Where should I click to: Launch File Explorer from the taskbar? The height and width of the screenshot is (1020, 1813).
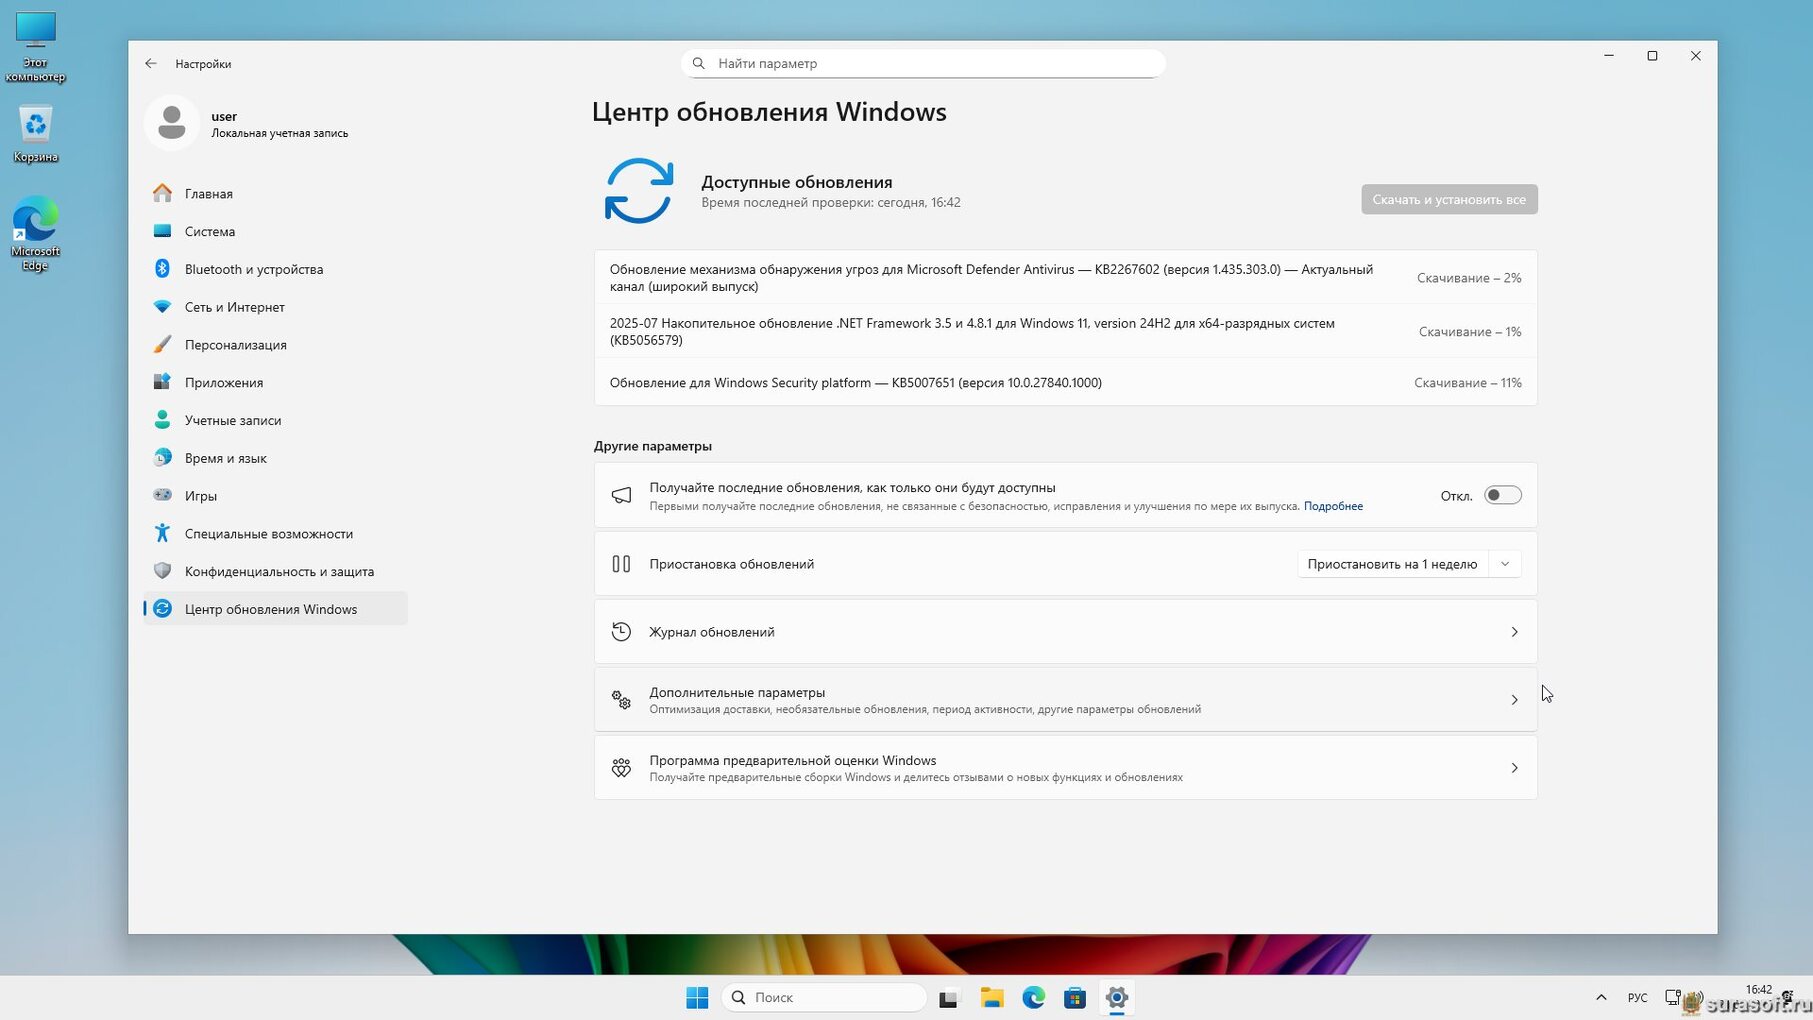tap(991, 997)
